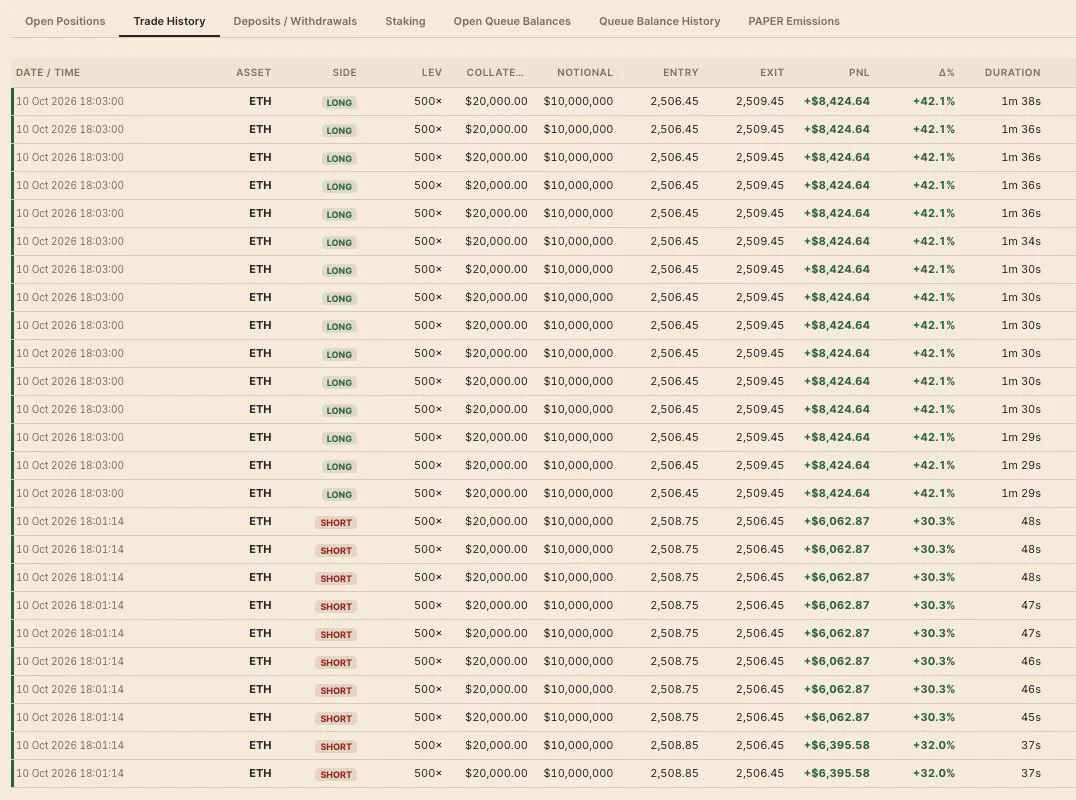1076x800 pixels.
Task: Go to Queue Balance History tab
Action: [x=659, y=21]
